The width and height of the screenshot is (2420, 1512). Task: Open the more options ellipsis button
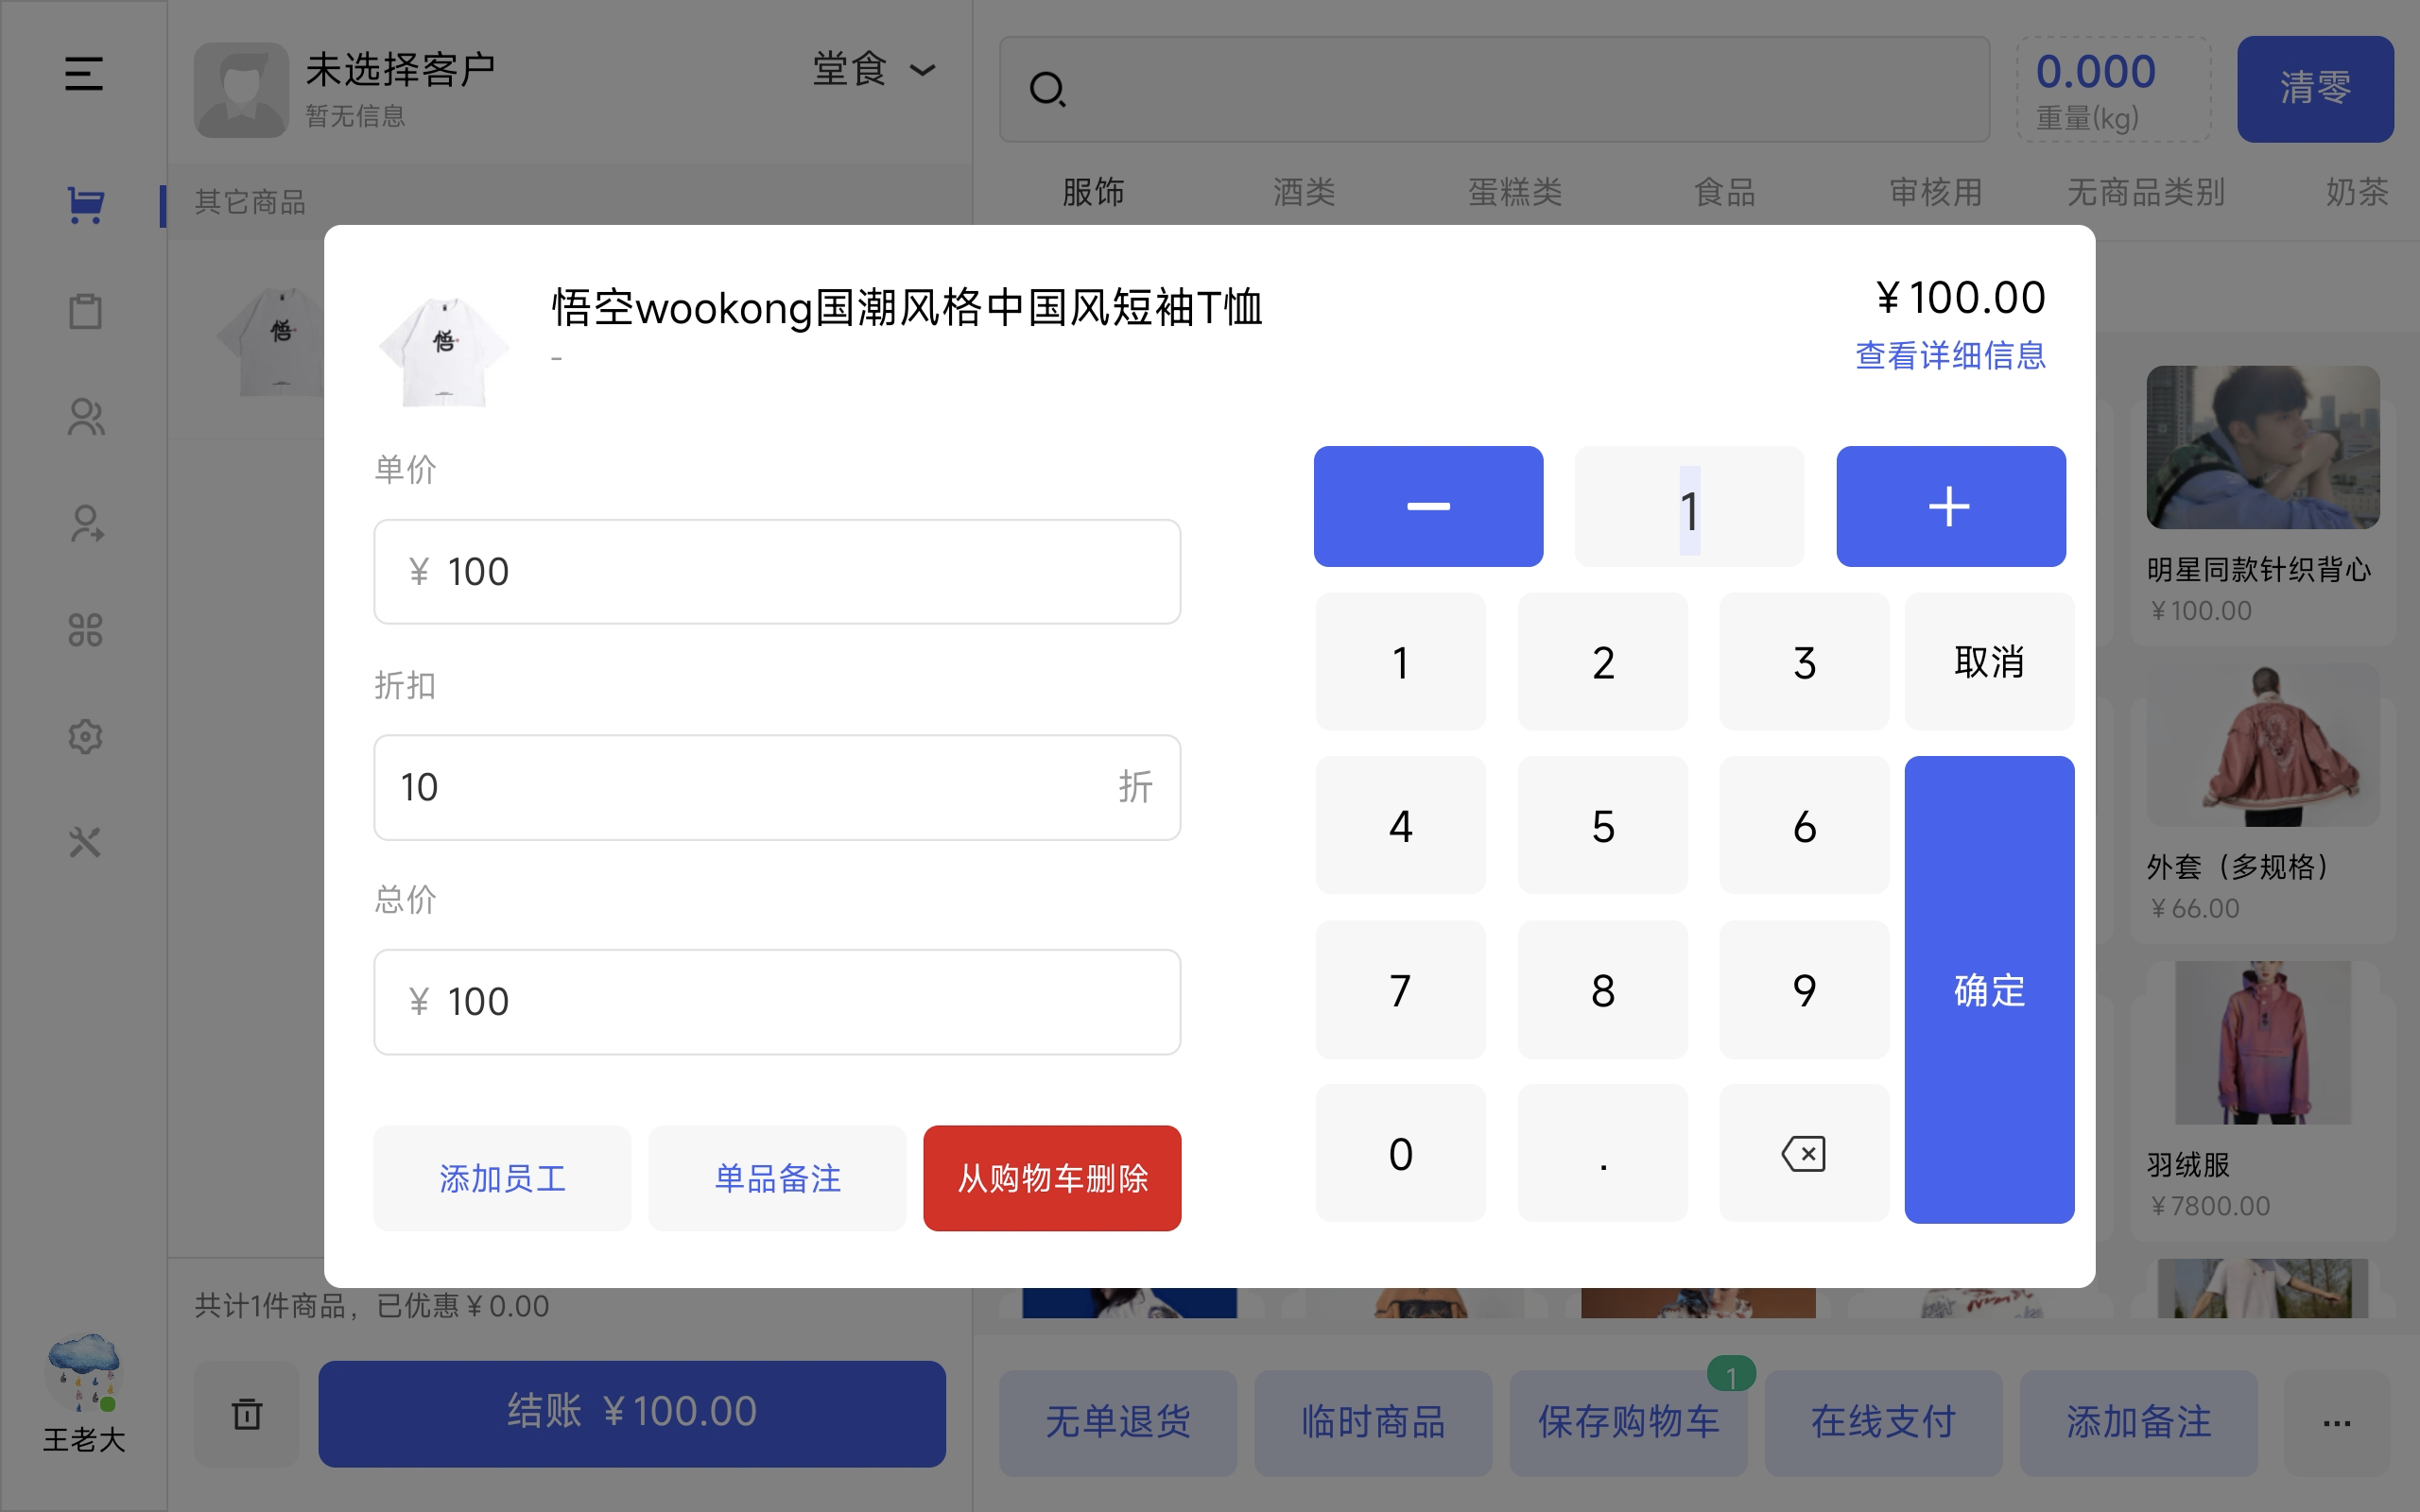coord(2336,1422)
